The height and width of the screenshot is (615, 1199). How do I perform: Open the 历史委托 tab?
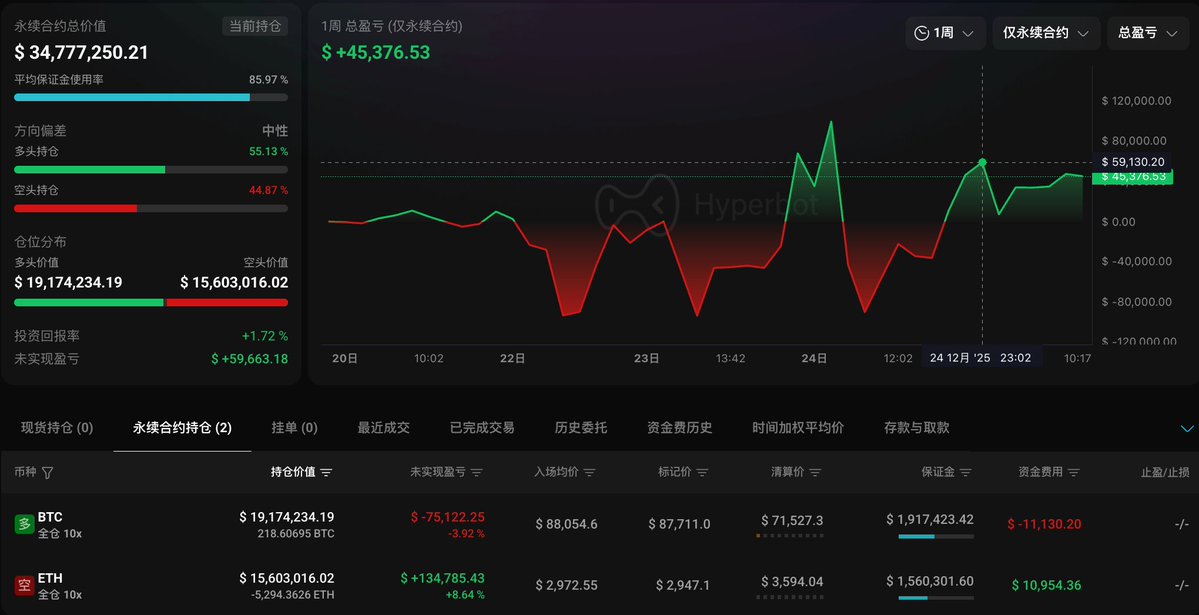pyautogui.click(x=580, y=428)
